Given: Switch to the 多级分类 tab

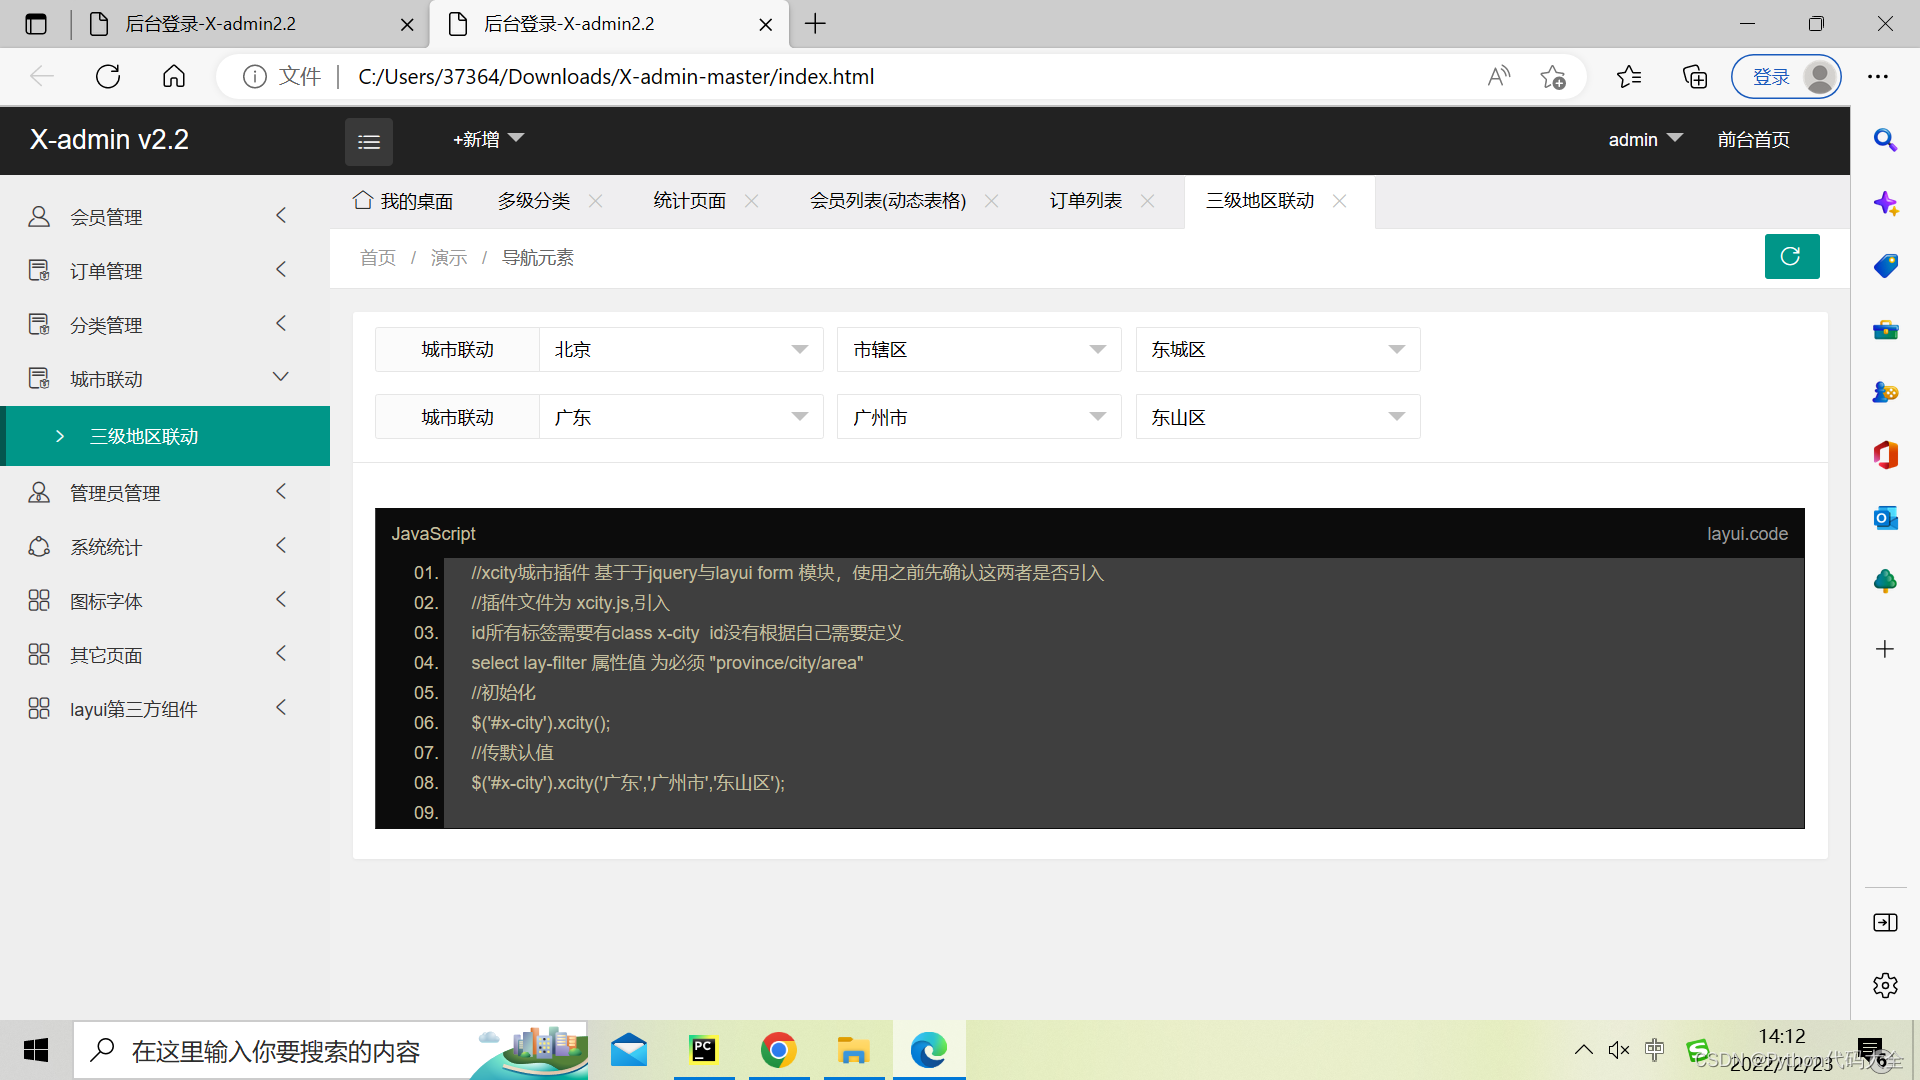Looking at the screenshot, I should [533, 201].
